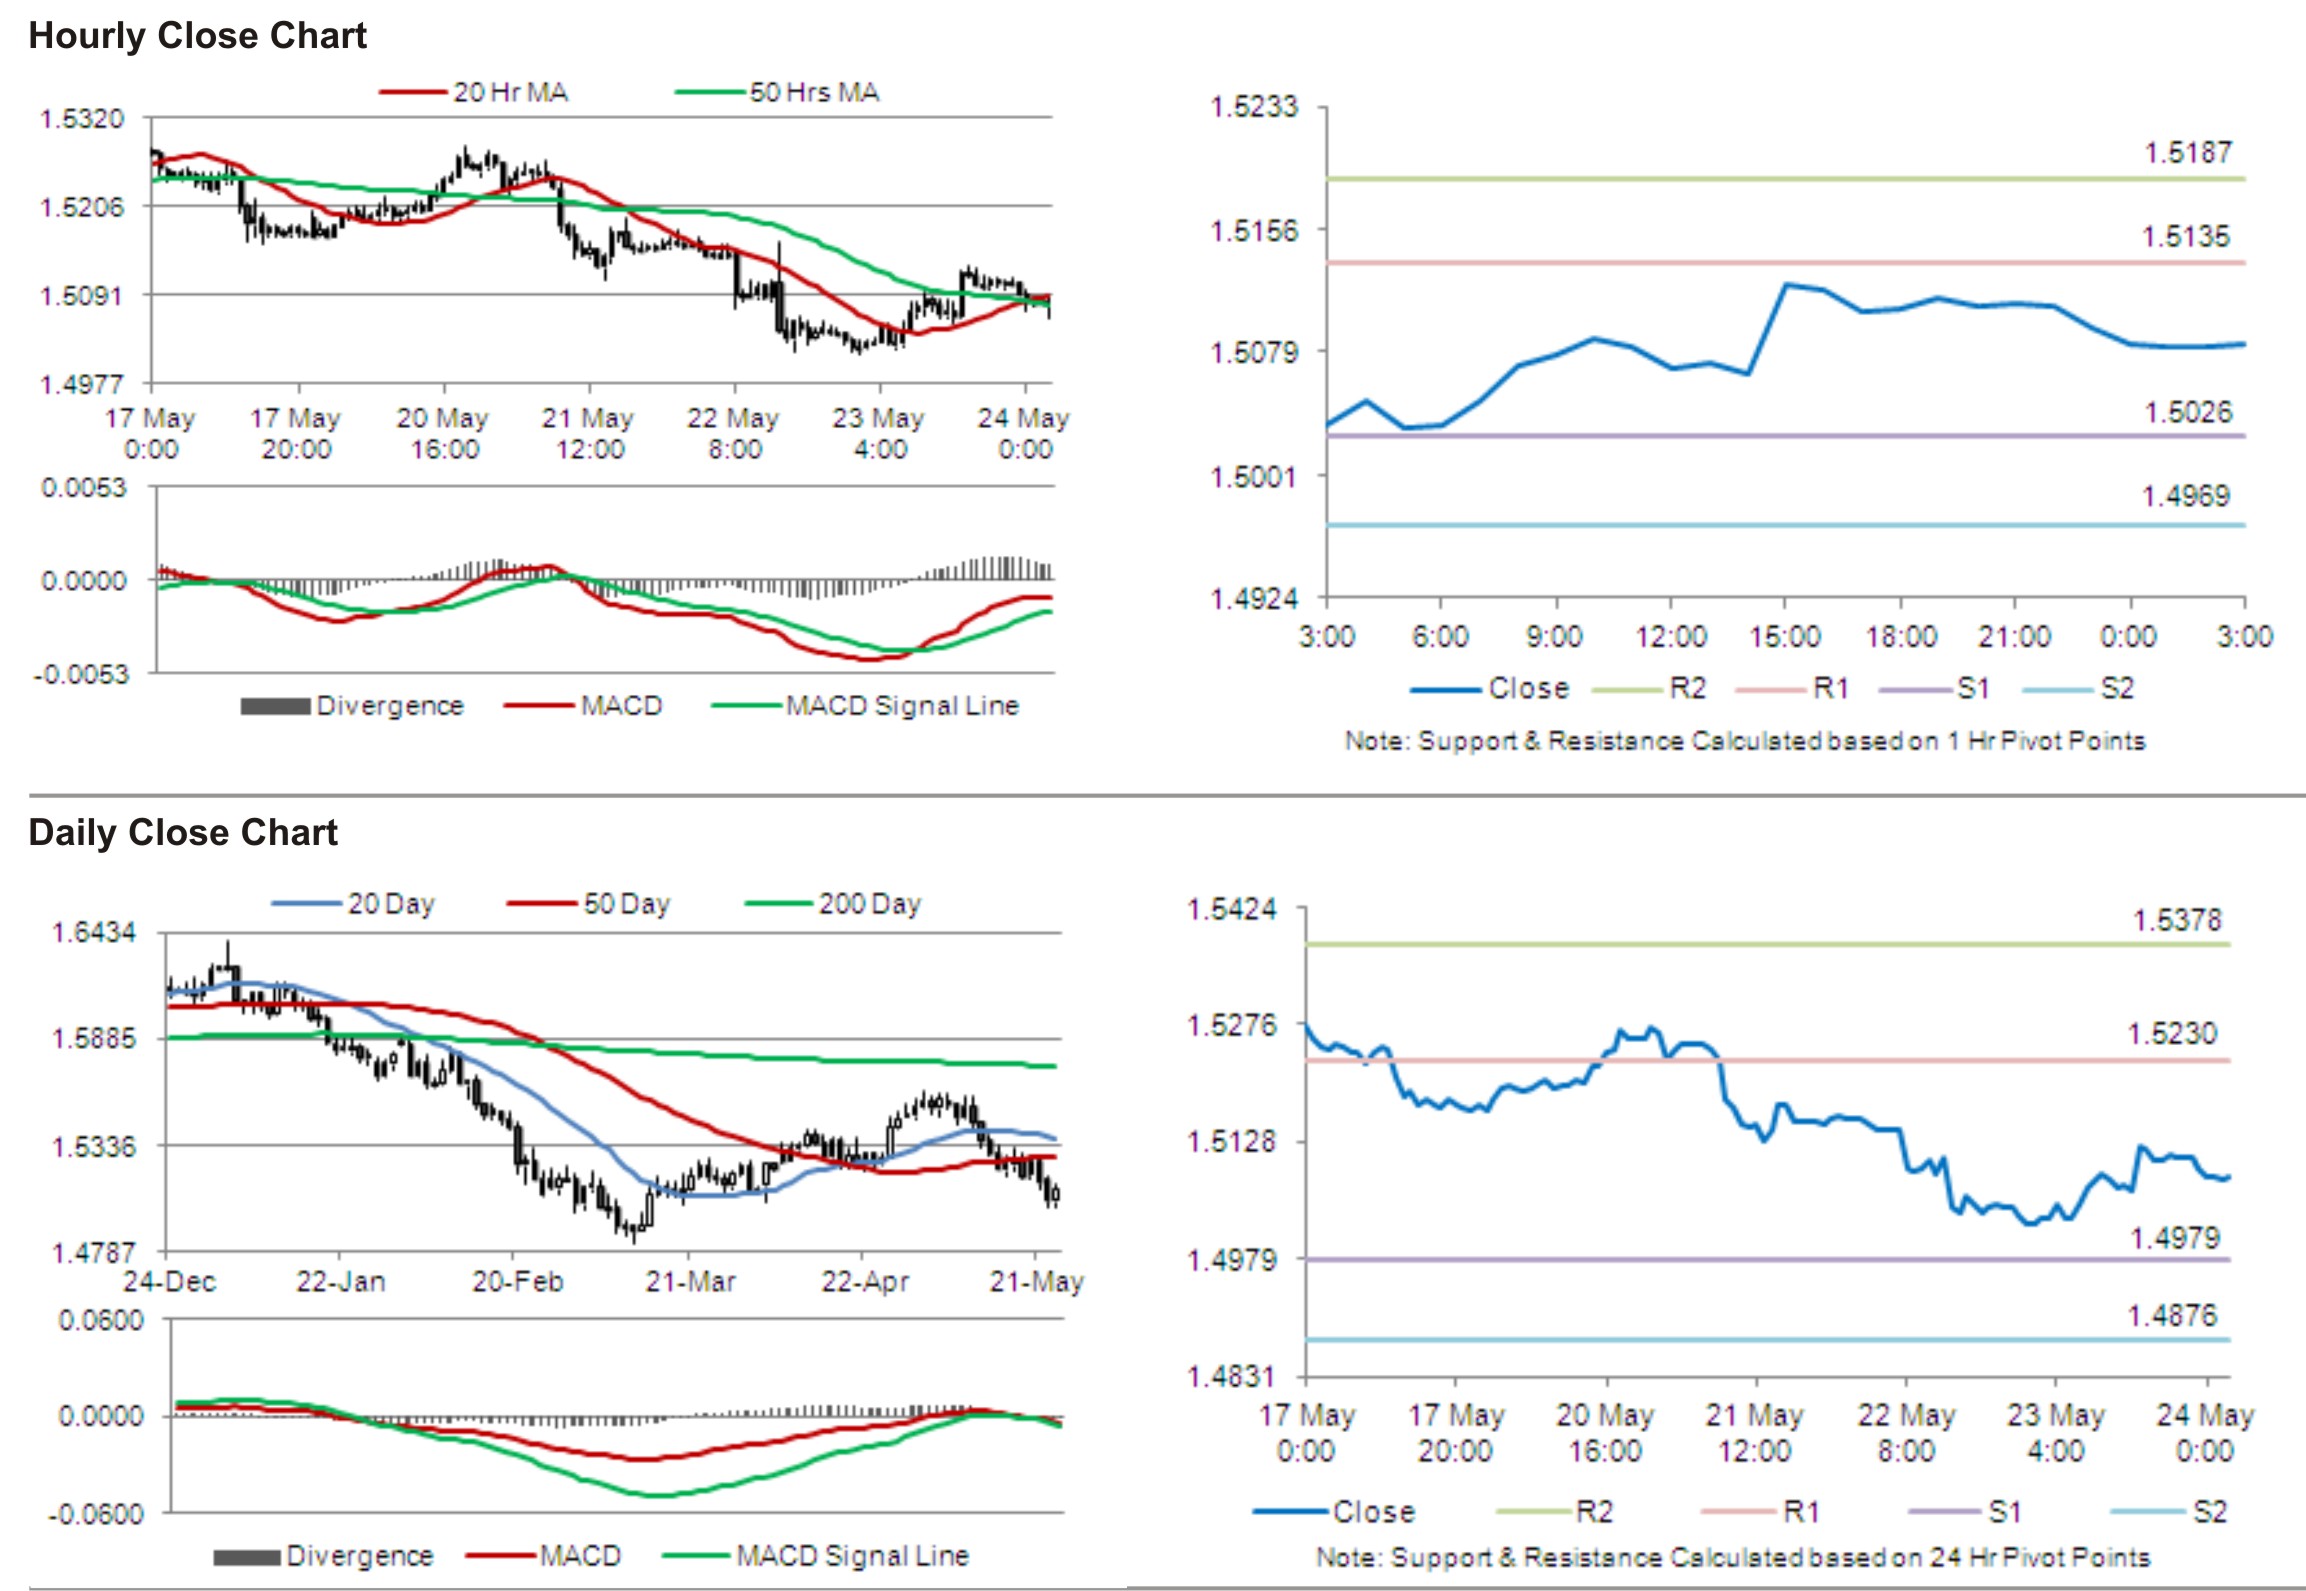
Task: Click the -0.0600 daily MACD axis value
Action: pos(96,1515)
